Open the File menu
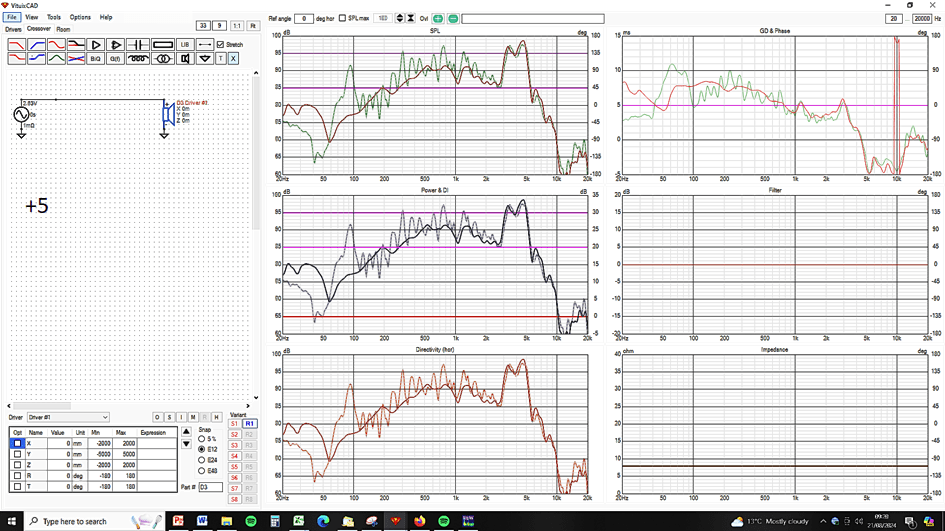Image resolution: width=945 pixels, height=531 pixels. (11, 17)
